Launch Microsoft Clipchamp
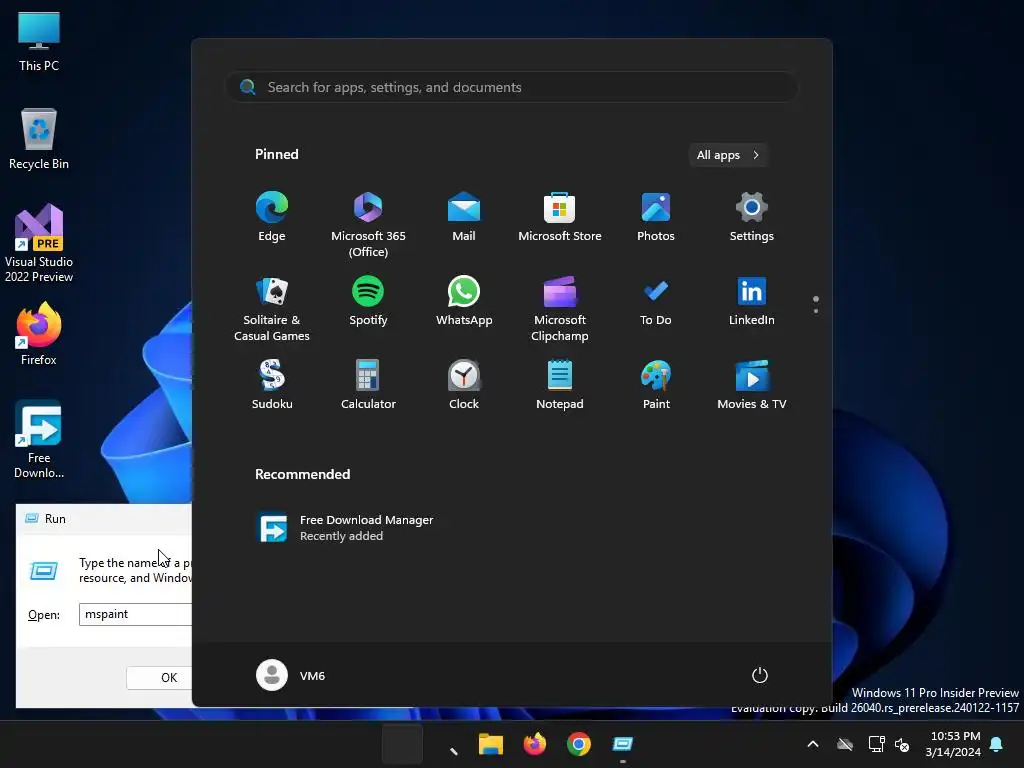This screenshot has height=768, width=1024. coord(560,308)
